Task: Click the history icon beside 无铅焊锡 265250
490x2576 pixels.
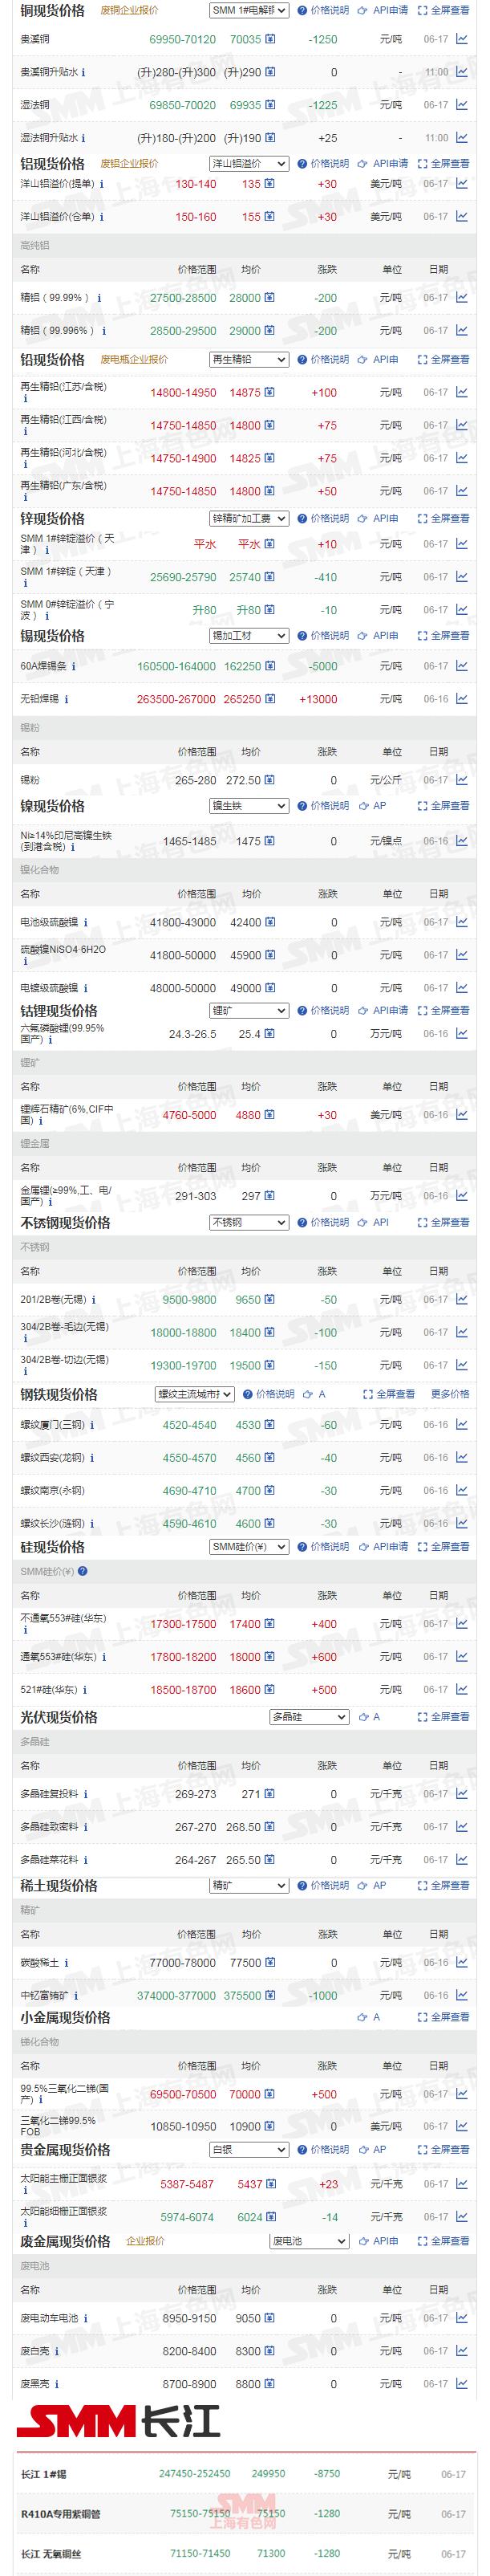Action: pos(270,700)
